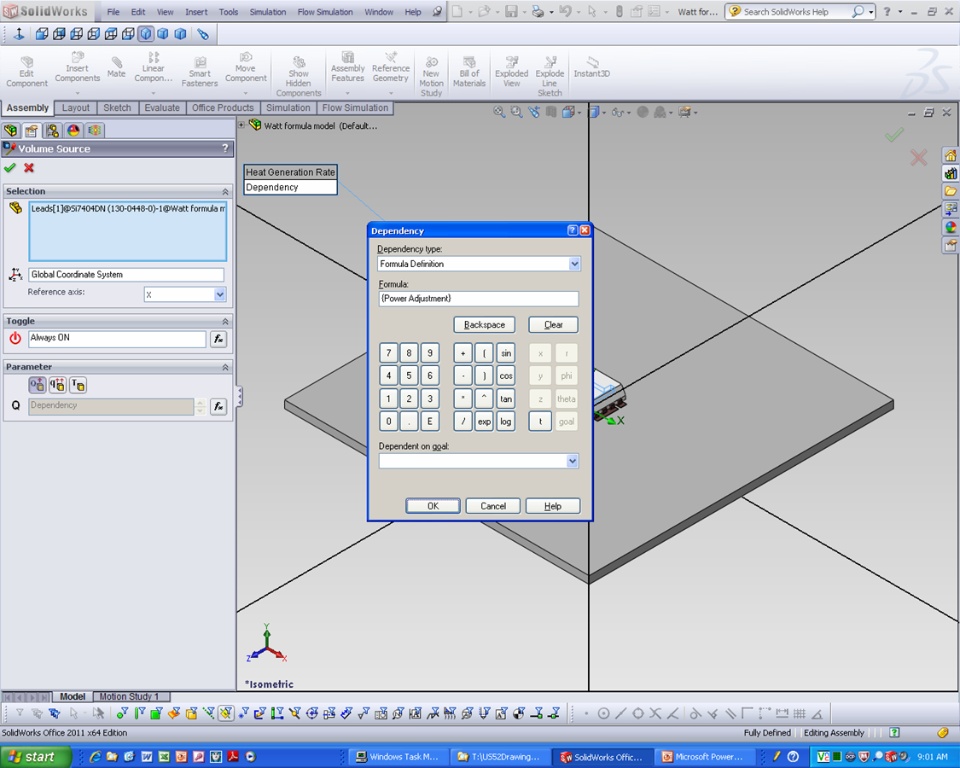960x768 pixels.
Task: Click the Backspace button
Action: click(484, 325)
